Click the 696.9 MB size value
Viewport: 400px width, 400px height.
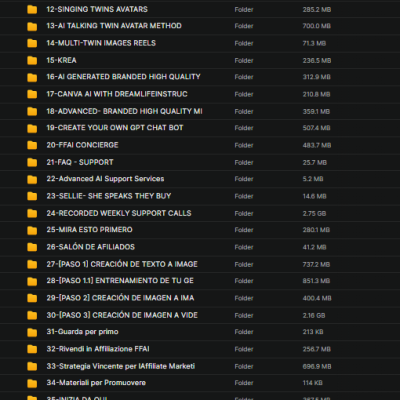tap(317, 367)
